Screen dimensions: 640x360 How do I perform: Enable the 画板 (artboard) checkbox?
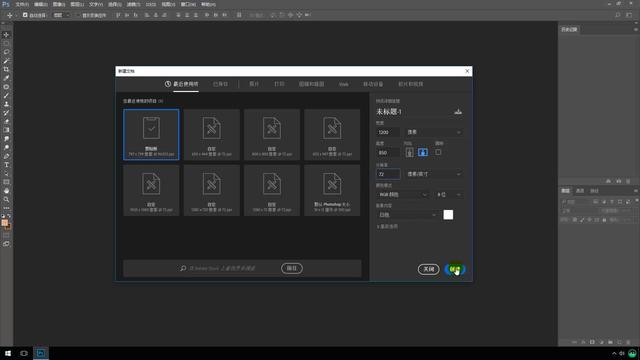[438, 152]
